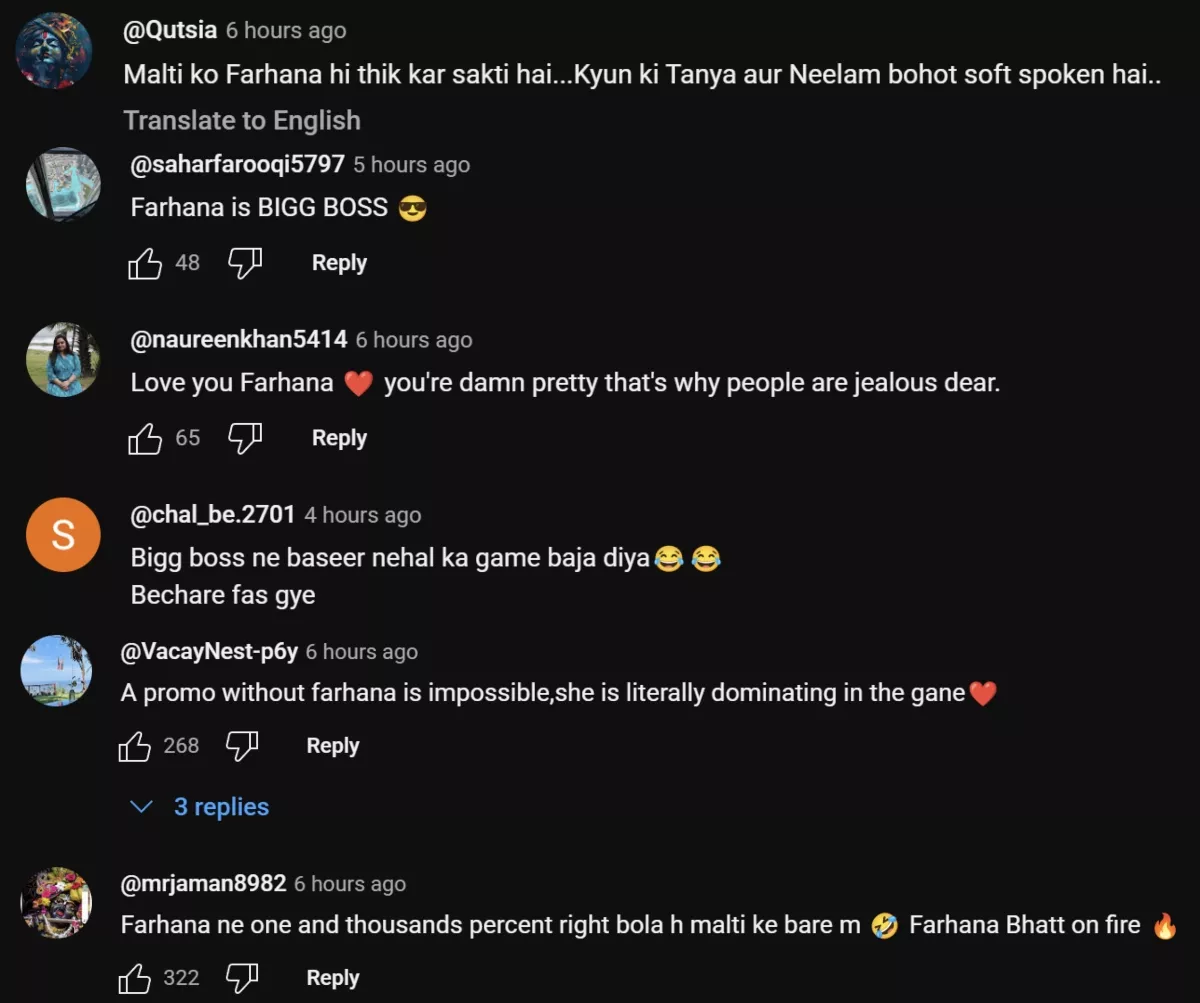The image size is (1200, 1003).
Task: Like the @VacayNest-p6y promo comment
Action: (x=135, y=747)
